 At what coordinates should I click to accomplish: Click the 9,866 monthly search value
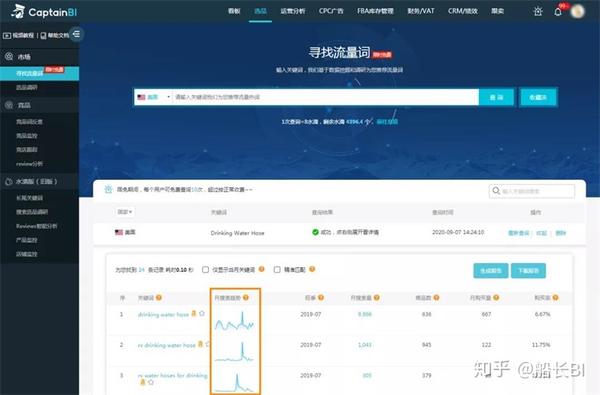[x=365, y=314]
